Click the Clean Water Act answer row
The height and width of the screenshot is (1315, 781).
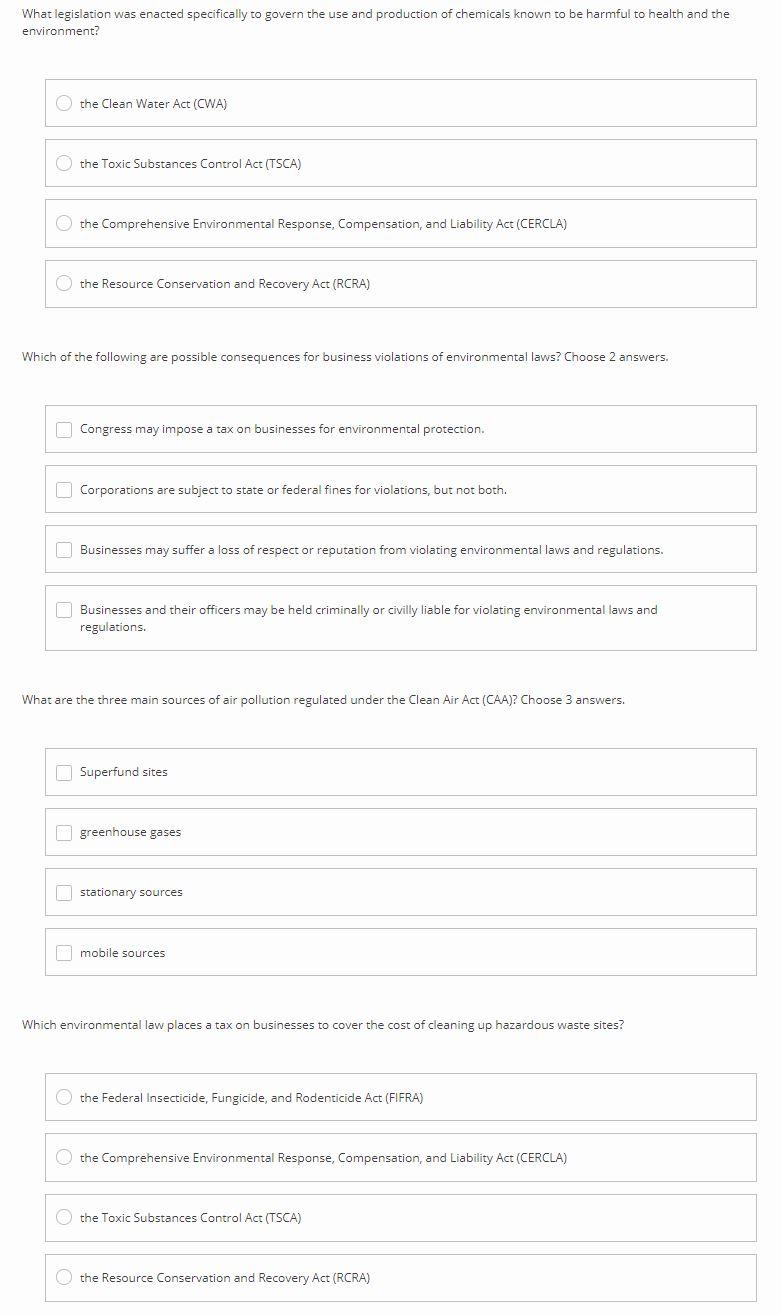coord(400,103)
